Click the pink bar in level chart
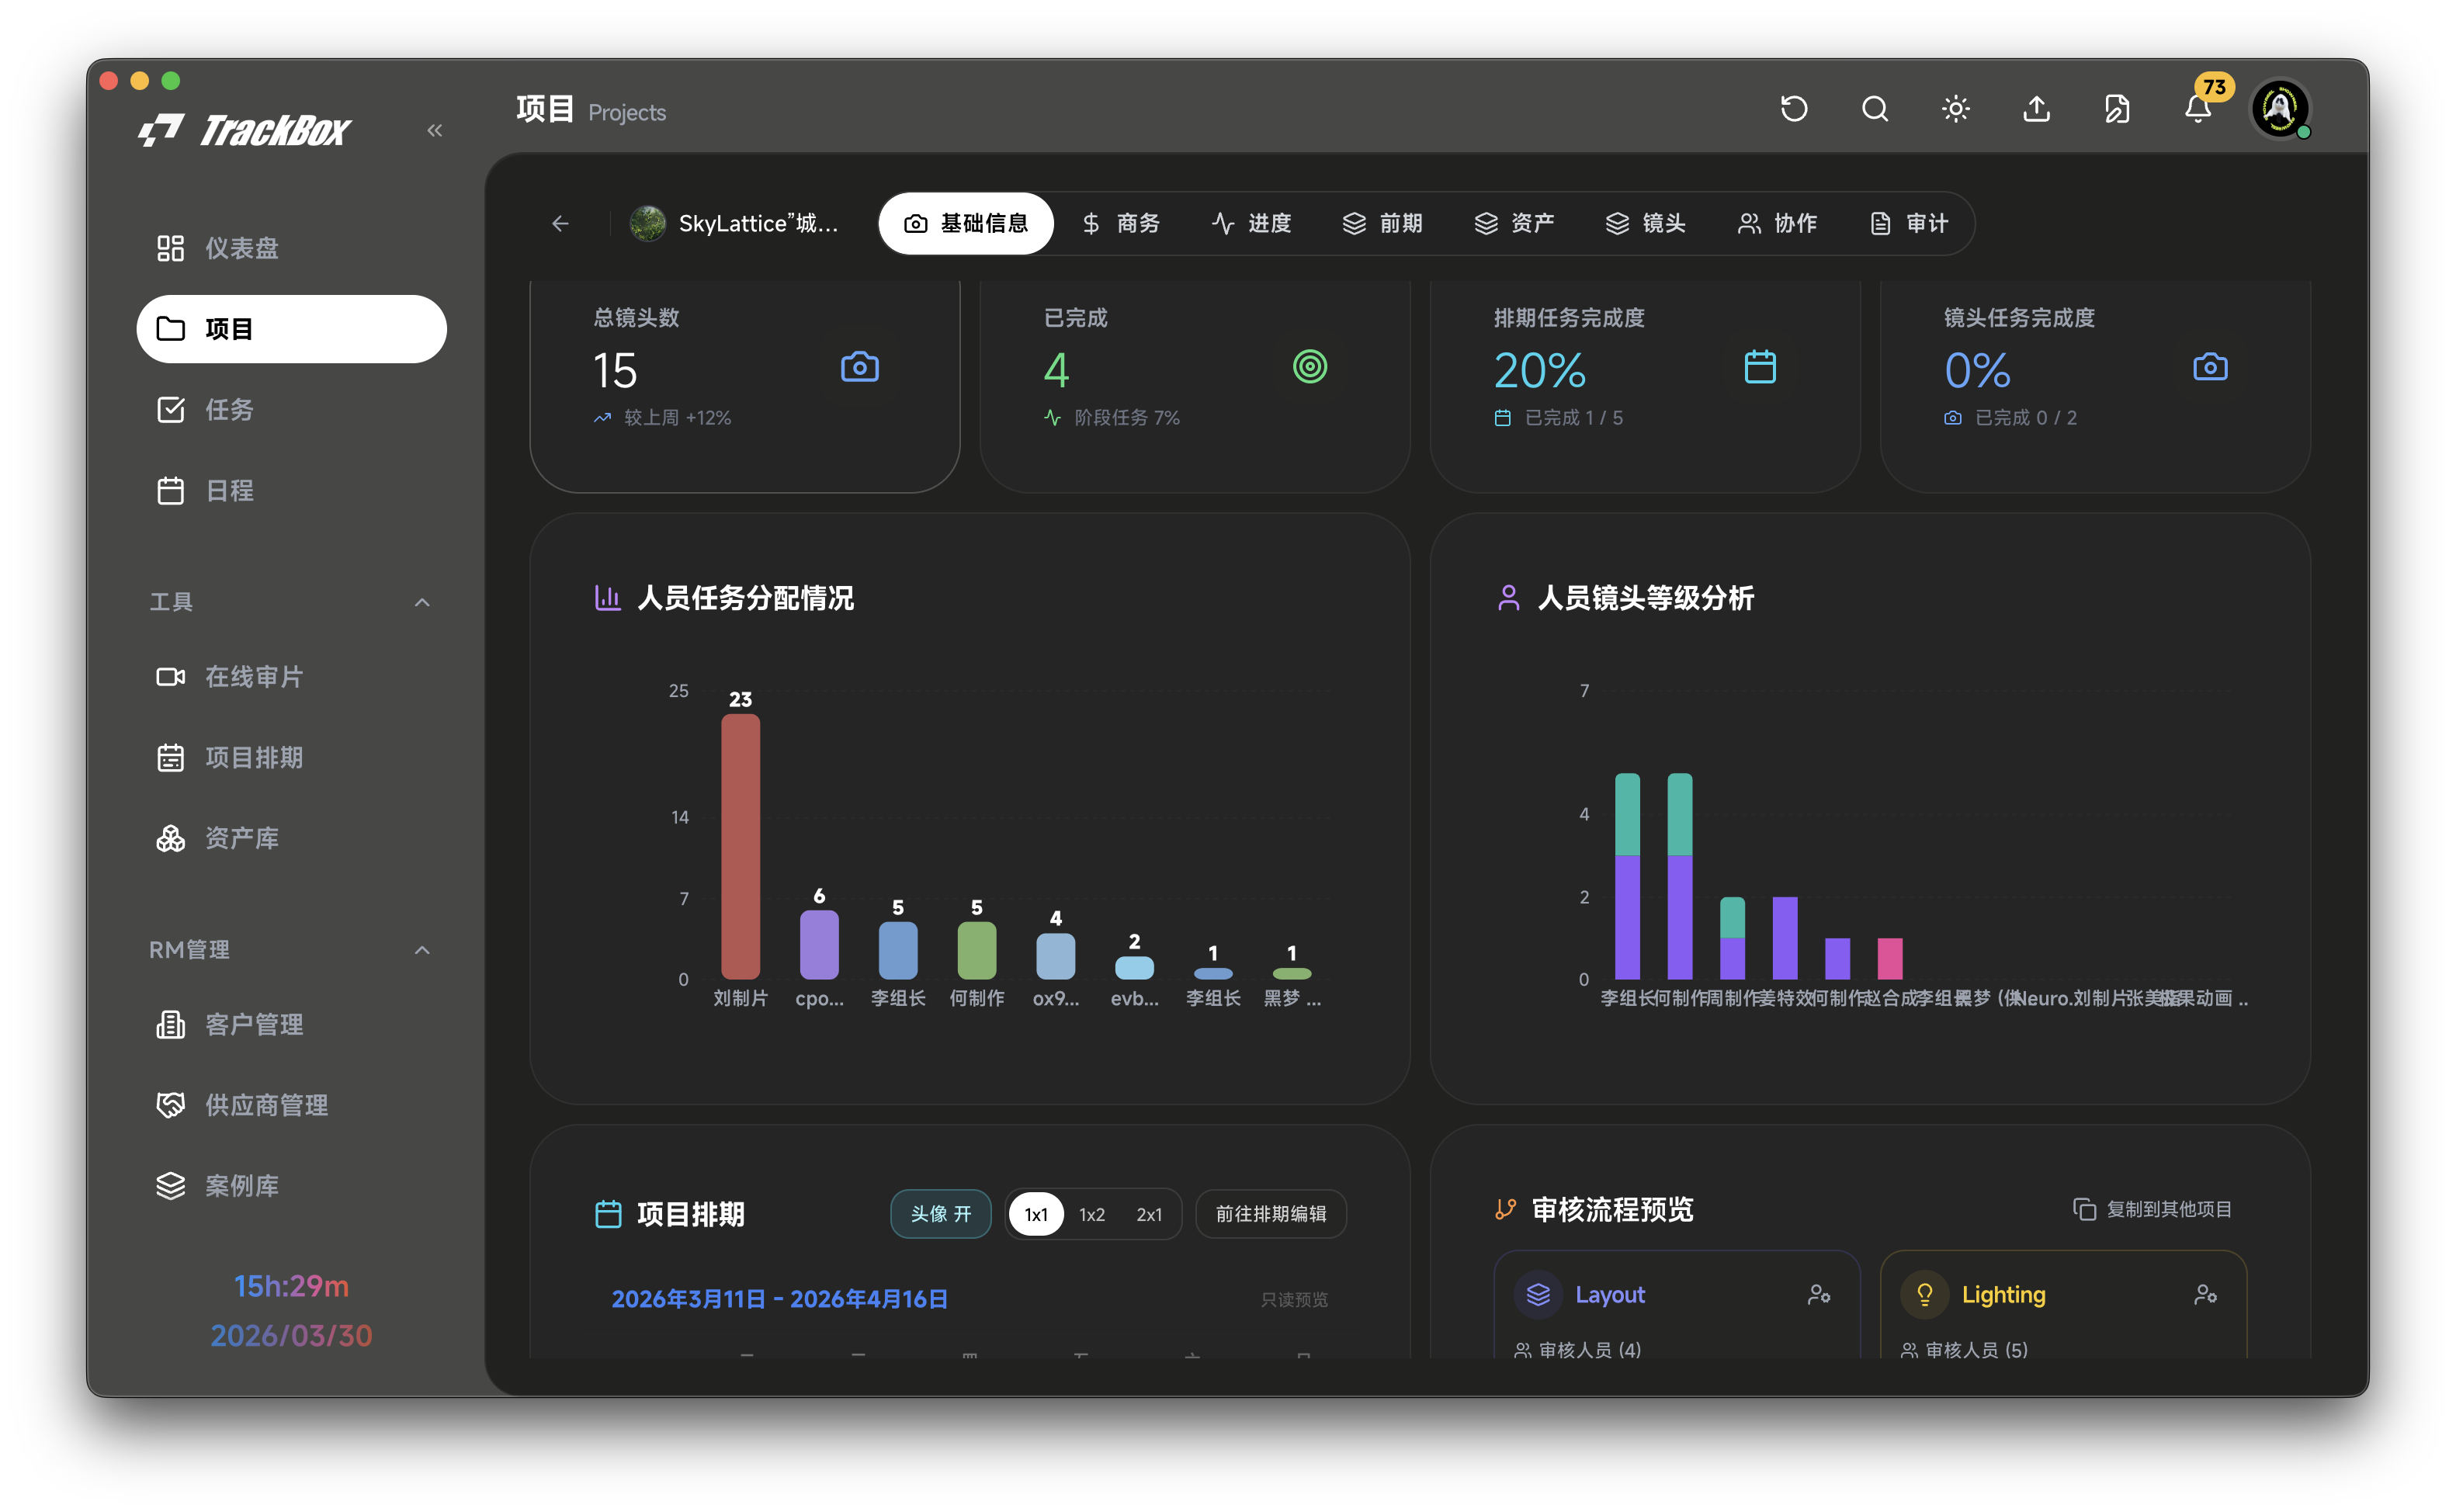The image size is (2456, 1512). [1890, 958]
